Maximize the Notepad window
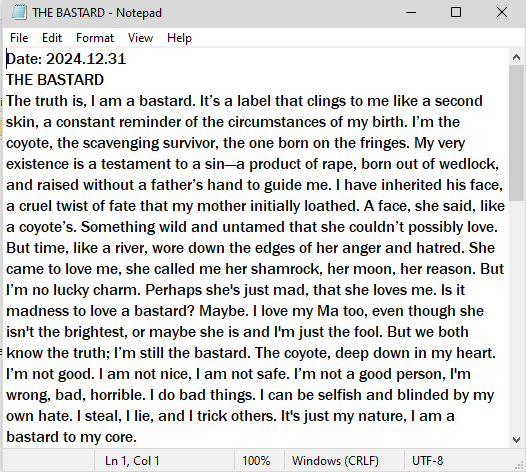Viewport: 526px width, 472px height. click(x=456, y=13)
